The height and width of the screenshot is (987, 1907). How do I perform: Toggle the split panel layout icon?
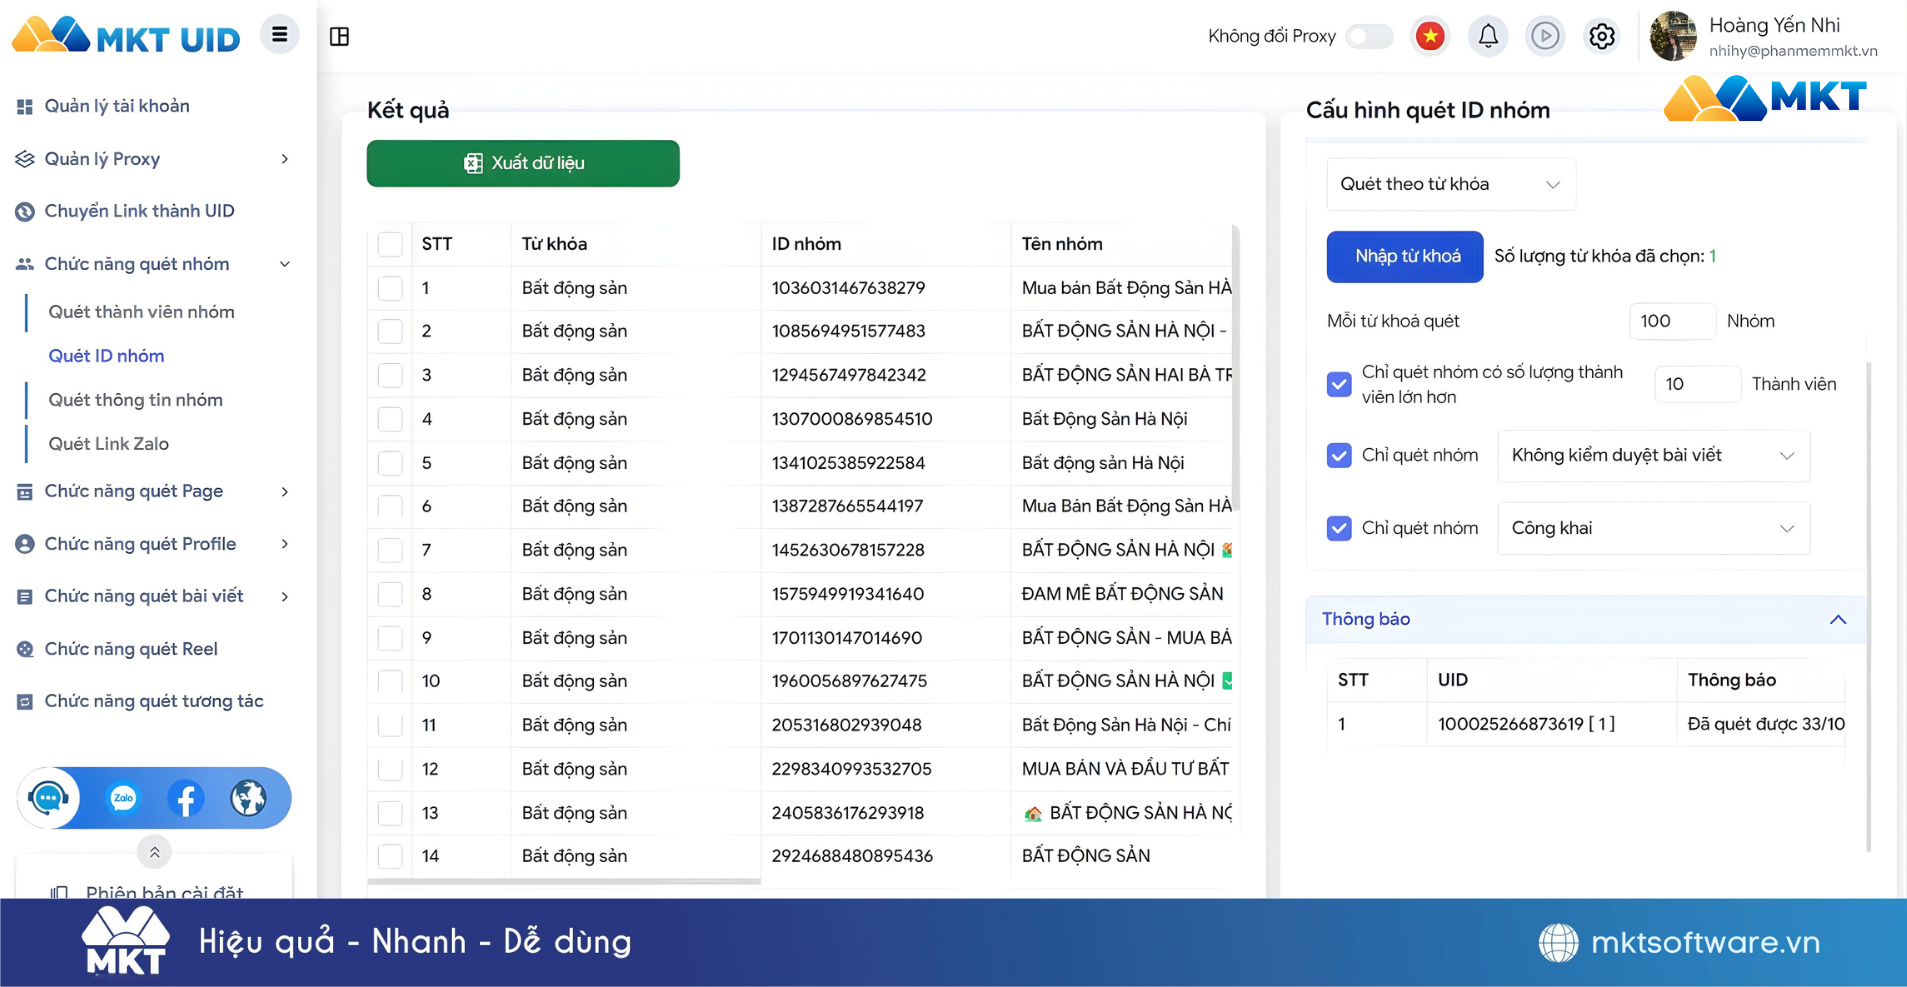(x=340, y=37)
